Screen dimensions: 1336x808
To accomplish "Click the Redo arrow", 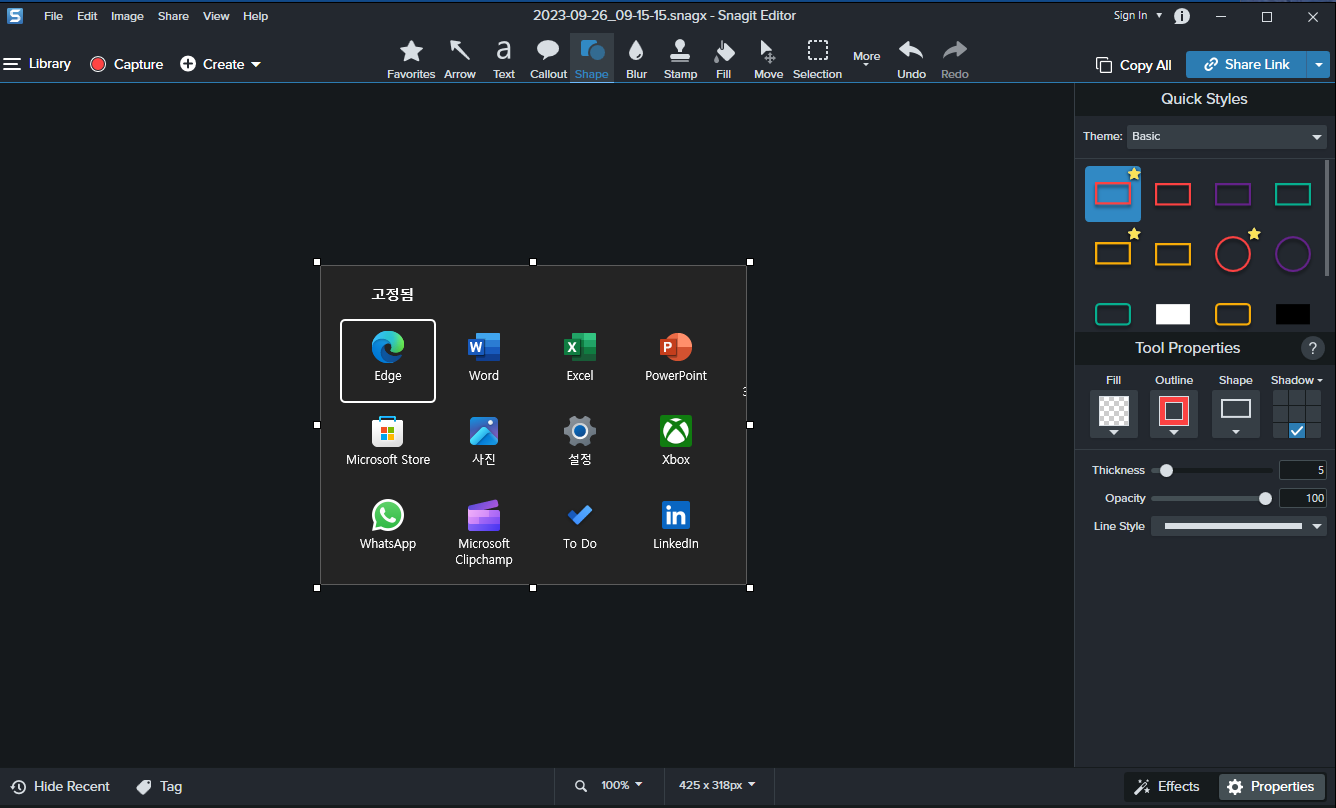I will pos(955,59).
